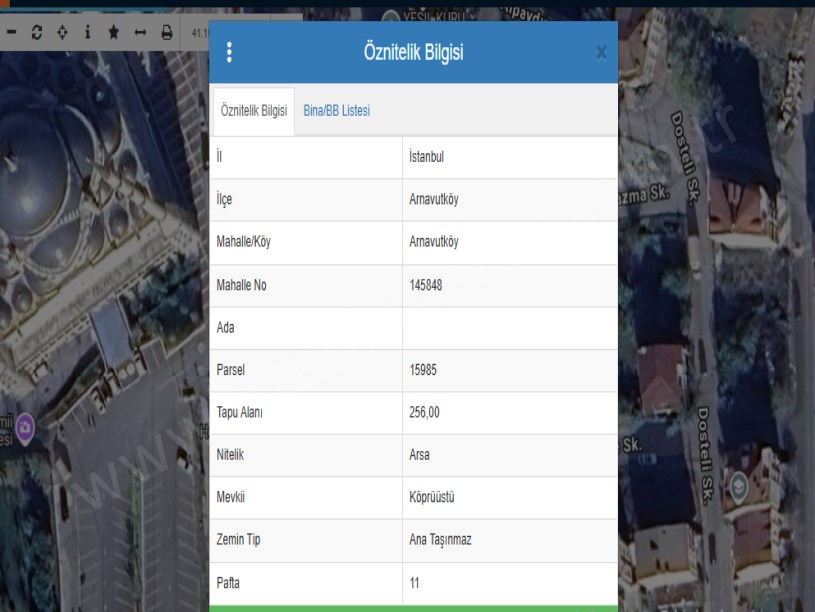815x612 pixels.
Task: Click the Tapu Alanı value 256,00
Action: coord(425,412)
